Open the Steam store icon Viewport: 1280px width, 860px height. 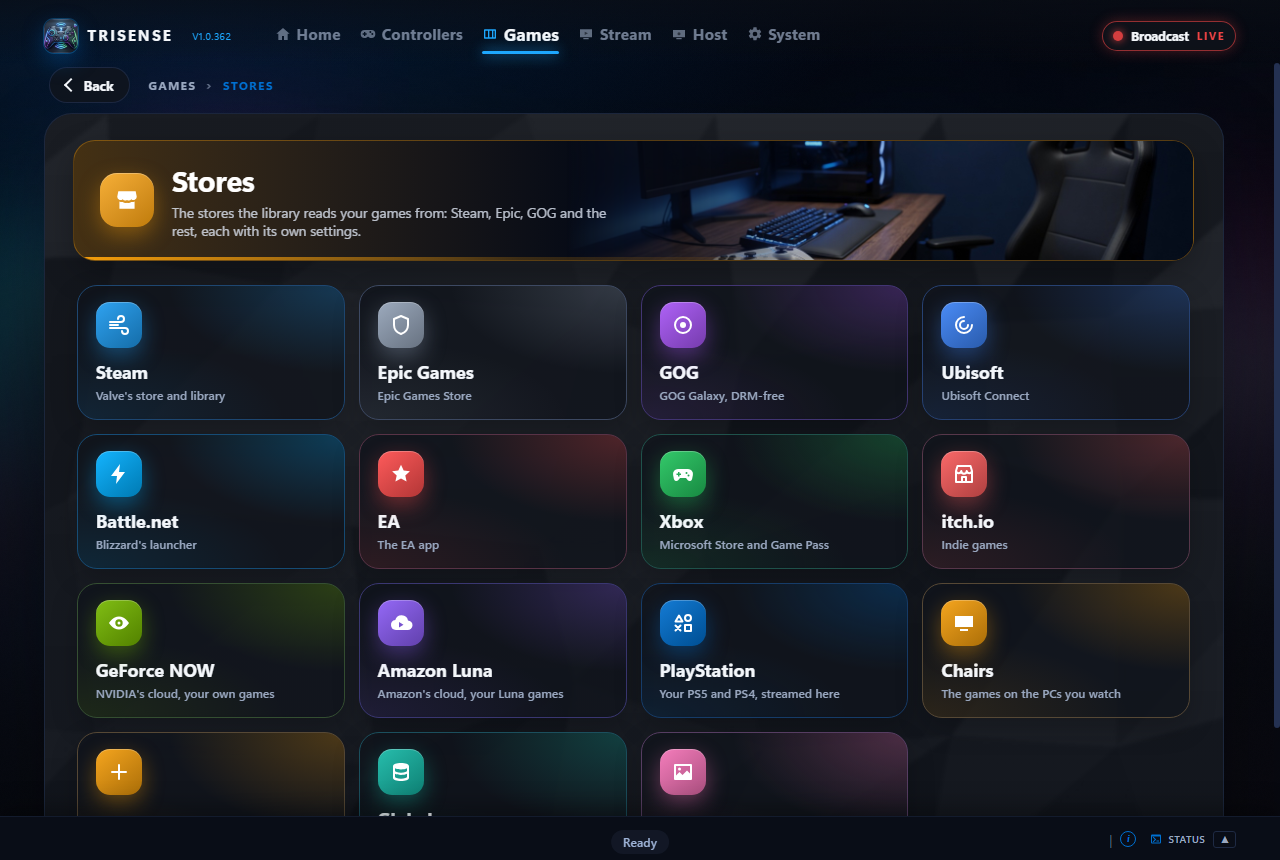tap(119, 325)
